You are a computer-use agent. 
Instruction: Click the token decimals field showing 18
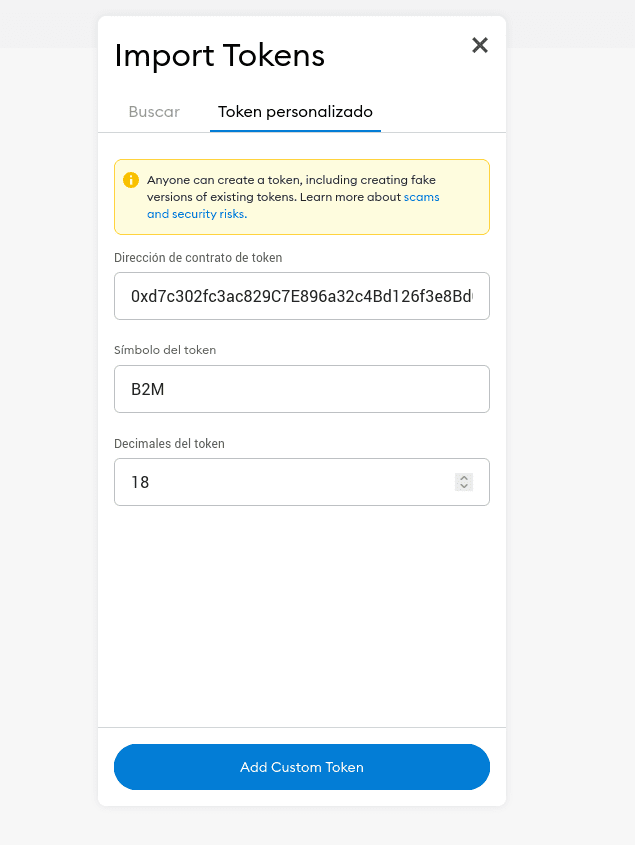pyautogui.click(x=302, y=482)
